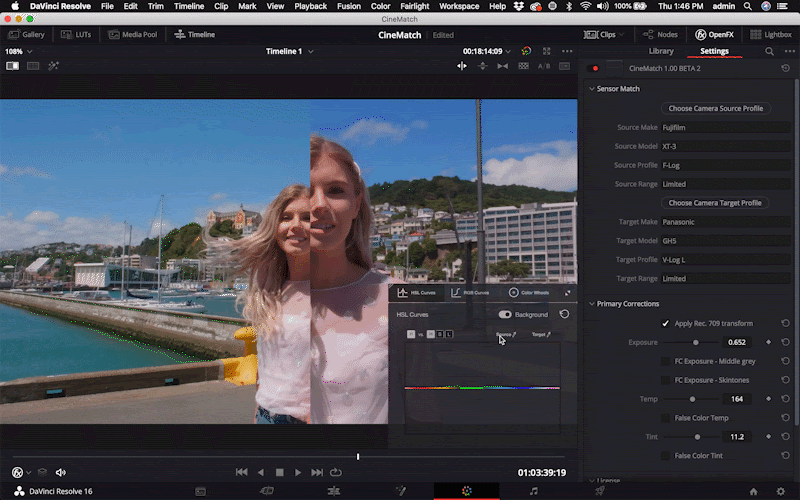The image size is (800, 500).
Task: Uncheck Apply Rec. 709 transform
Action: tap(666, 324)
